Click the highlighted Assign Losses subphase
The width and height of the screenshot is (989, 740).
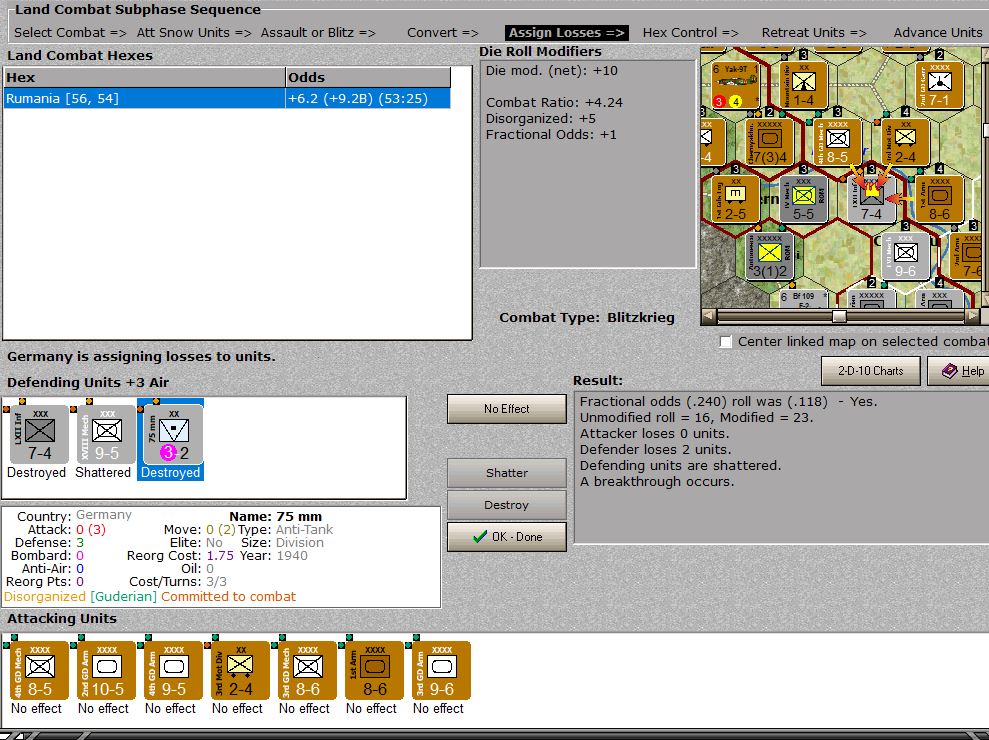[566, 33]
